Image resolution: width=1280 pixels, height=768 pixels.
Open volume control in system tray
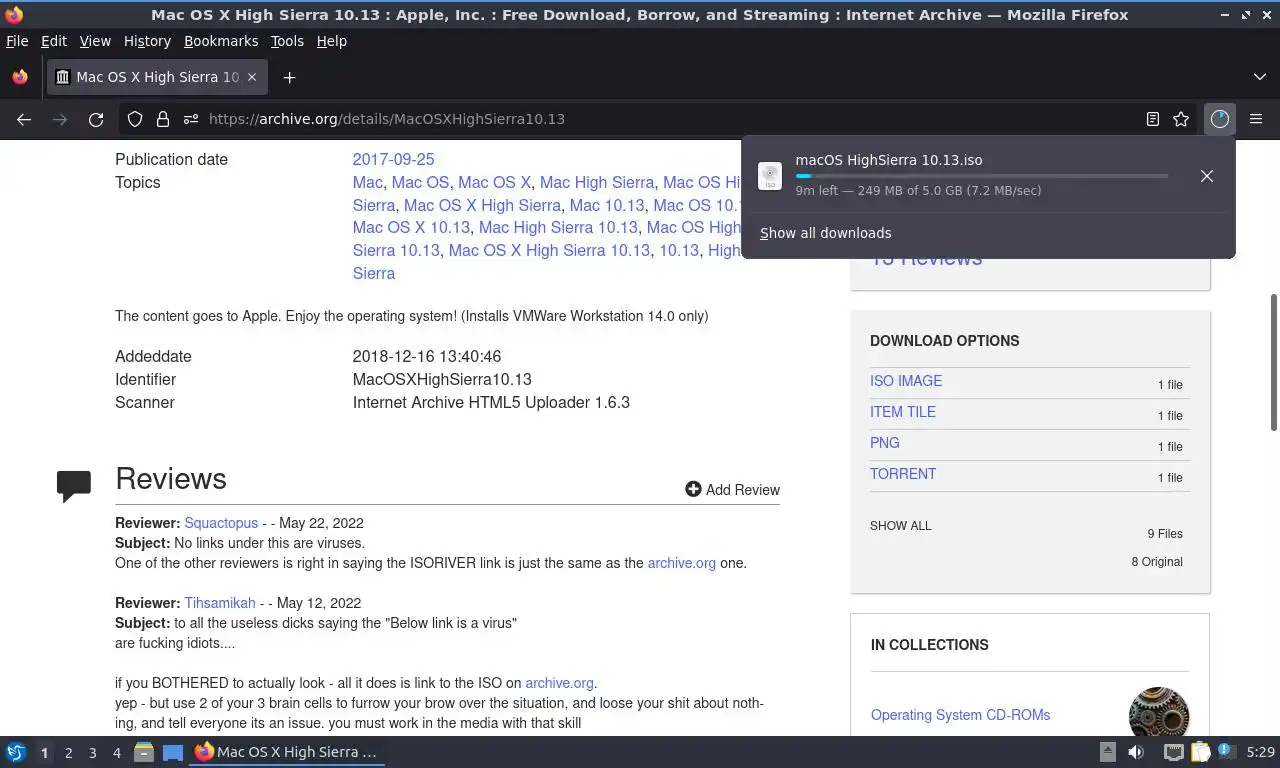[1136, 752]
